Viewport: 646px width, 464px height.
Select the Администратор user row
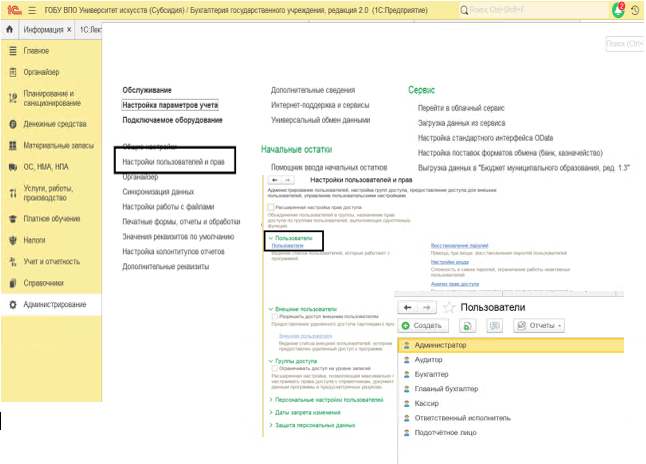511,345
